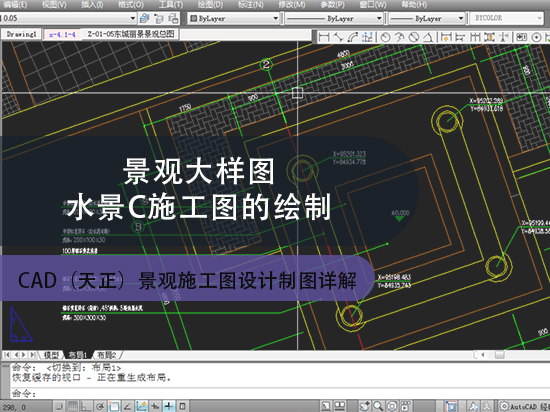Switch to the Z-01-05东城丽景景观总图 tab
The width and height of the screenshot is (550, 412).
131,34
